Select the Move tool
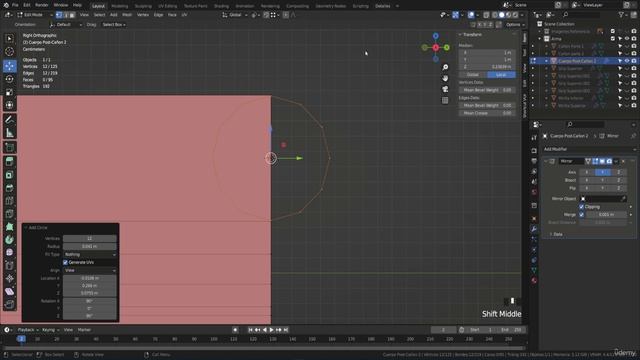 (x=9, y=66)
